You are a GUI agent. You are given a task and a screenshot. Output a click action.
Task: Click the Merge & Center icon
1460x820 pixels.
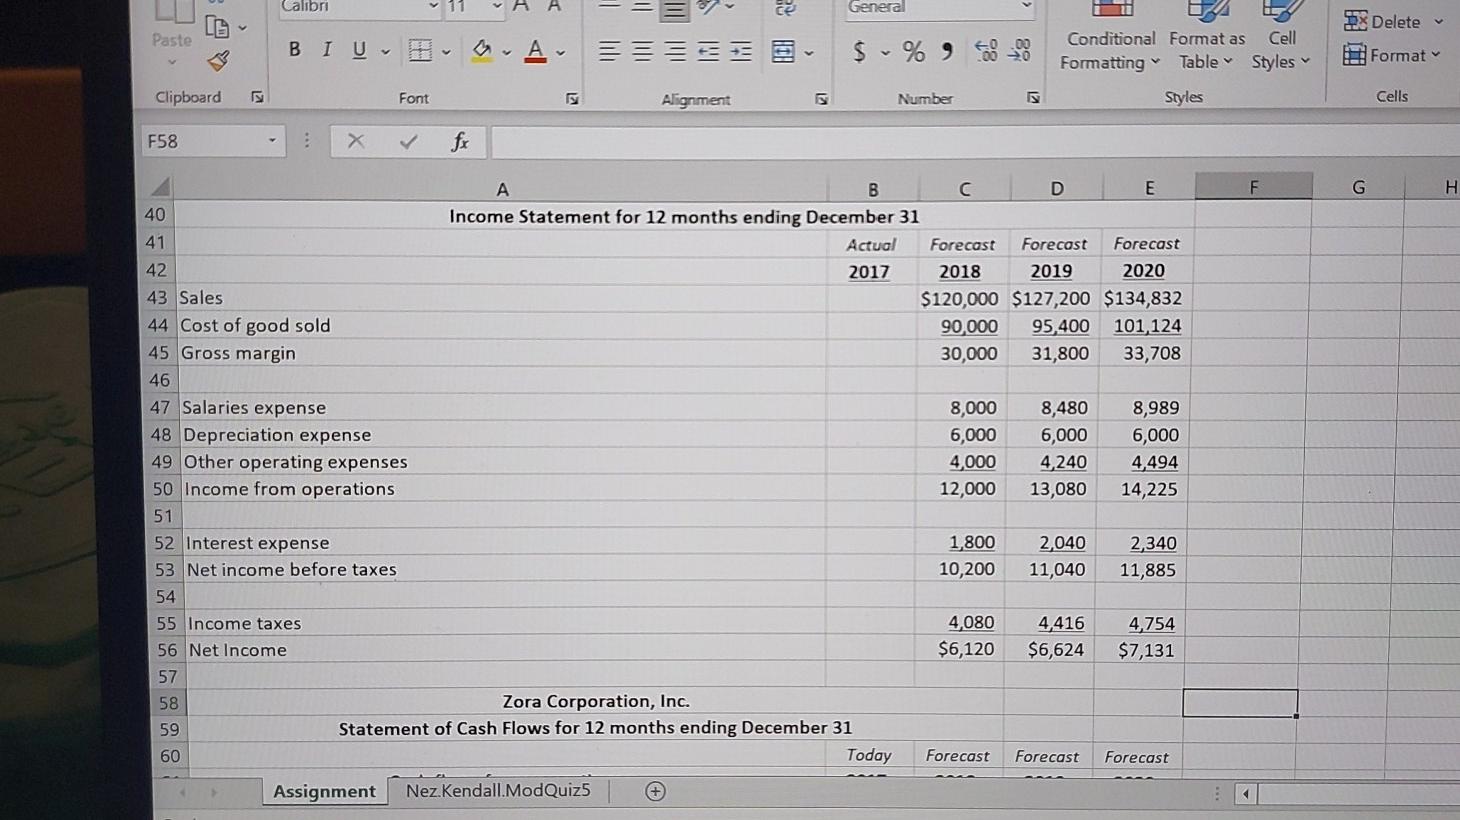[785, 50]
